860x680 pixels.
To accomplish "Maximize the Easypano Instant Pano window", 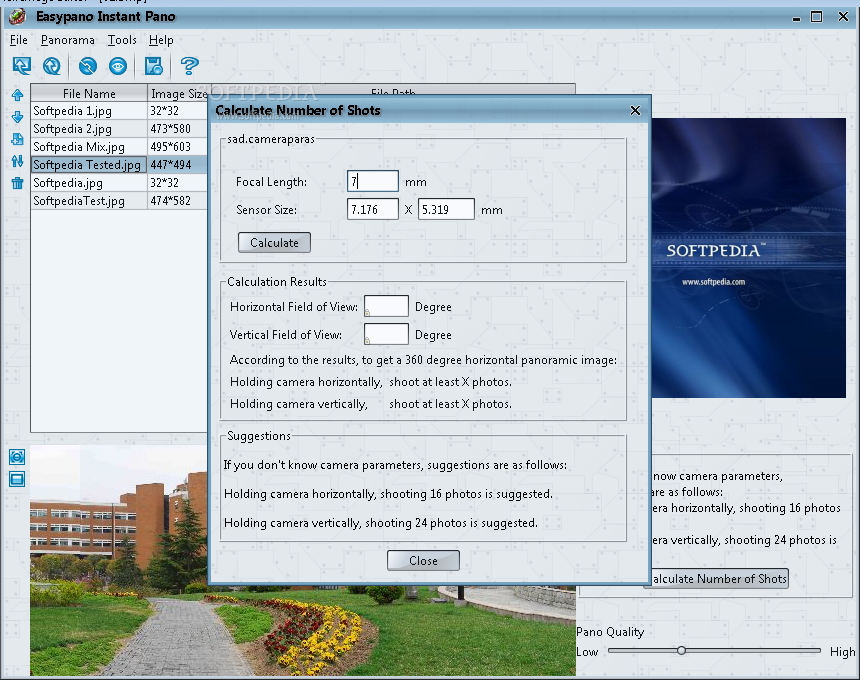I will tap(817, 17).
